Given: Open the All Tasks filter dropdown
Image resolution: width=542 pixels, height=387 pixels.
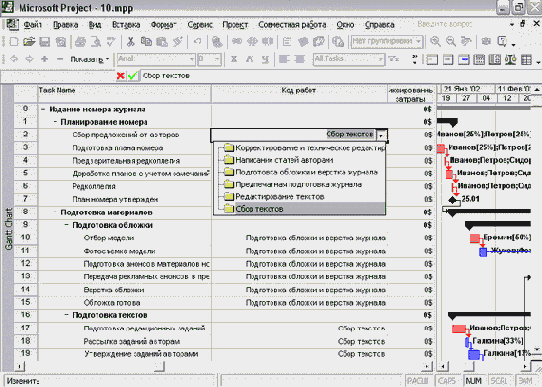Looking at the screenshot, I should click(380, 59).
